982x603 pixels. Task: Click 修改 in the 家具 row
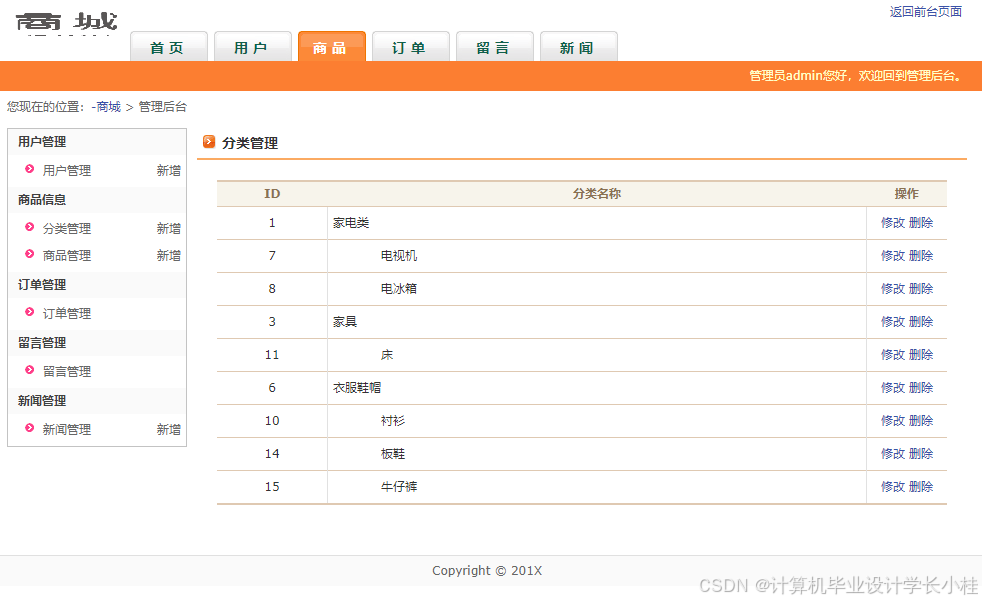click(x=893, y=322)
